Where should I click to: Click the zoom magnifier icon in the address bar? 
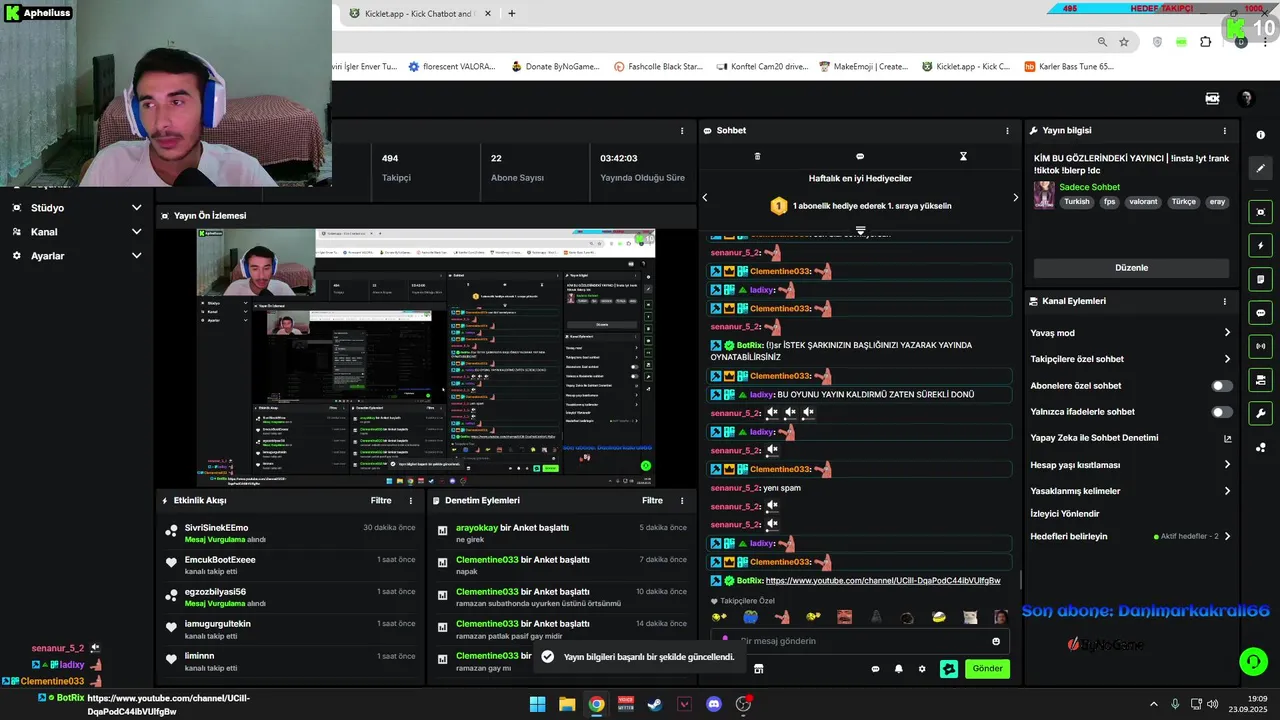[x=1102, y=42]
